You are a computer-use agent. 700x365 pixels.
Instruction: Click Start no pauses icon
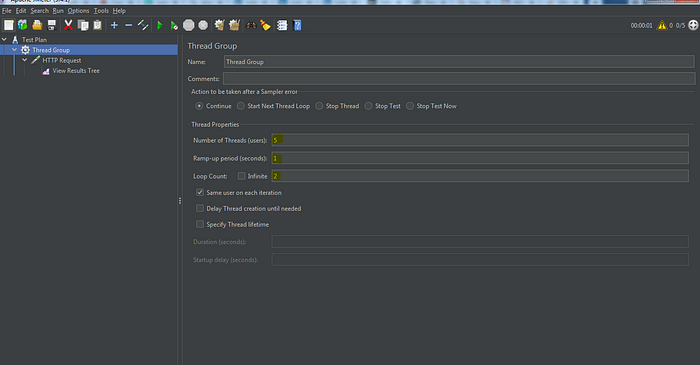coord(174,25)
